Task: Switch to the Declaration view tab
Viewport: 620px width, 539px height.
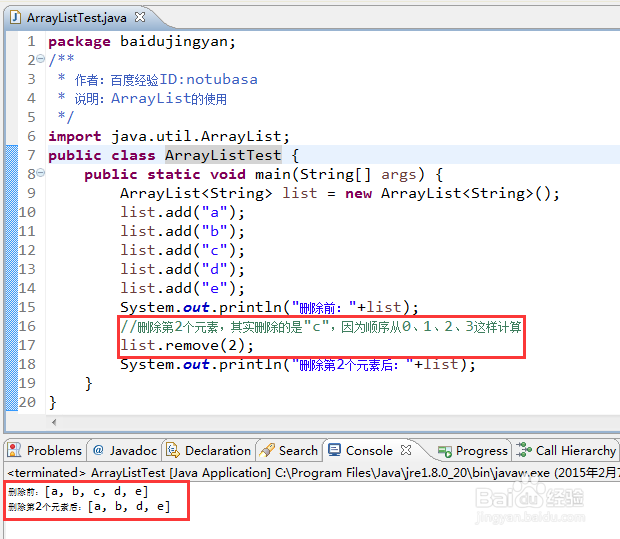Action: (x=209, y=450)
